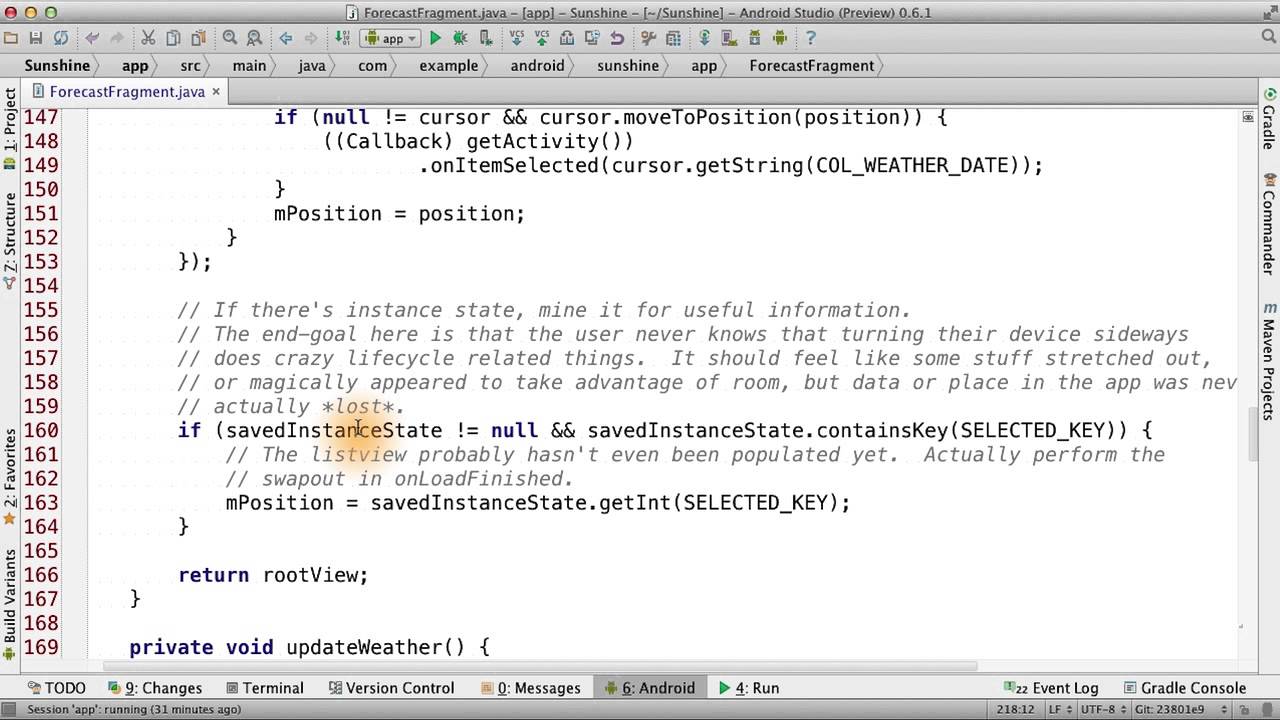Open Android Device Monitor icon

[779, 38]
